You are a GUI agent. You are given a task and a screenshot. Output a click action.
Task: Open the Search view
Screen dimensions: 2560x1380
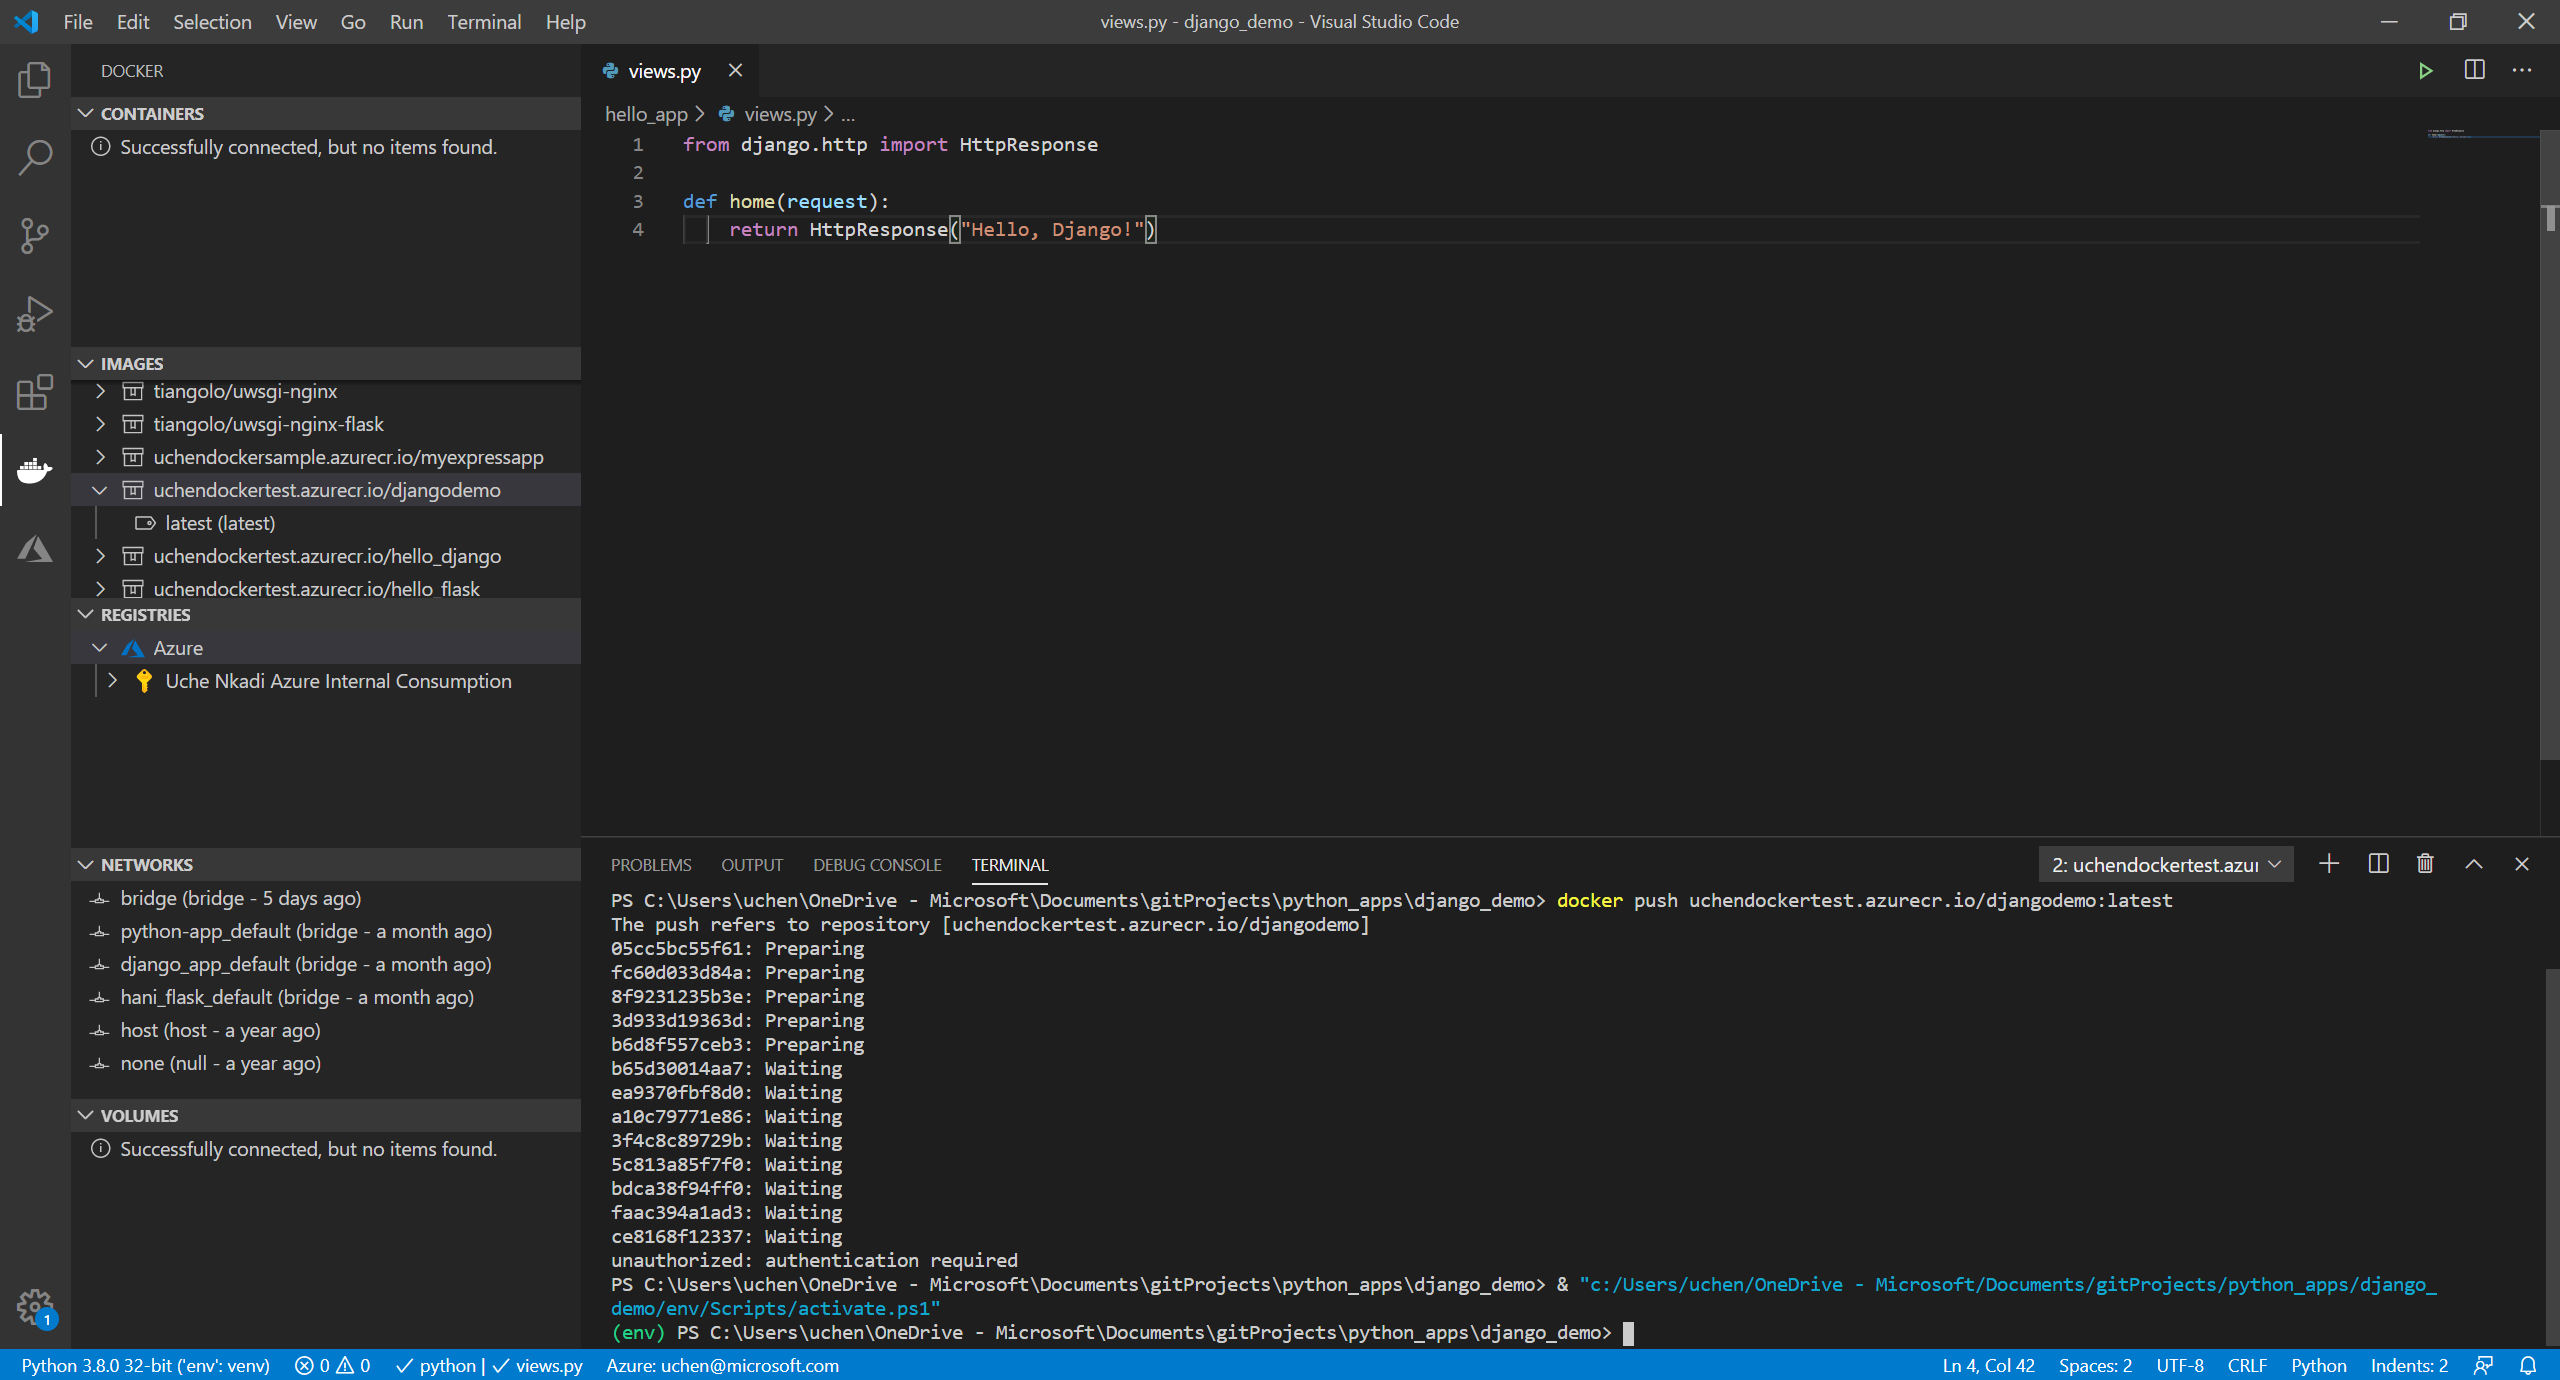(34, 157)
